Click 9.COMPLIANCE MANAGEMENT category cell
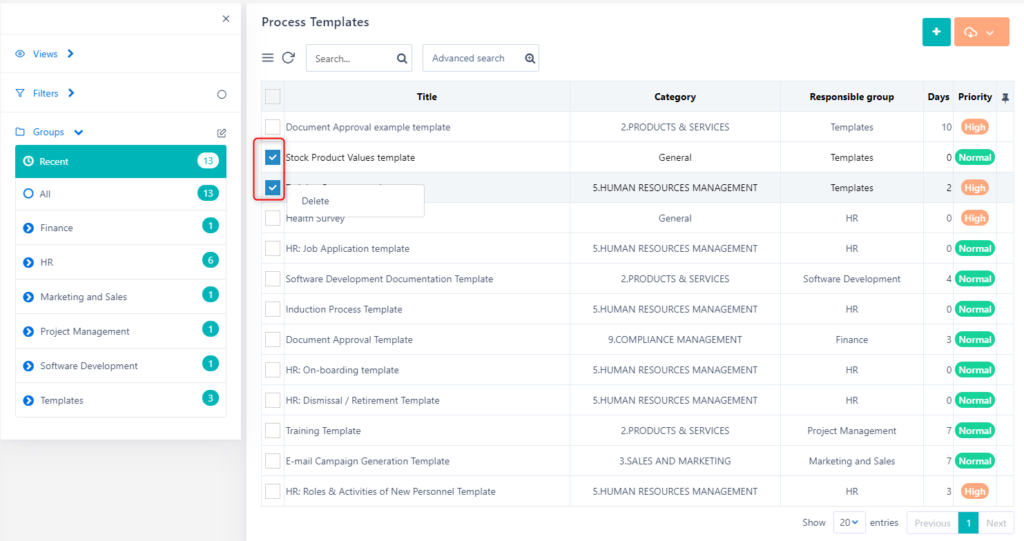Screen dimensions: 1024x541 point(675,340)
